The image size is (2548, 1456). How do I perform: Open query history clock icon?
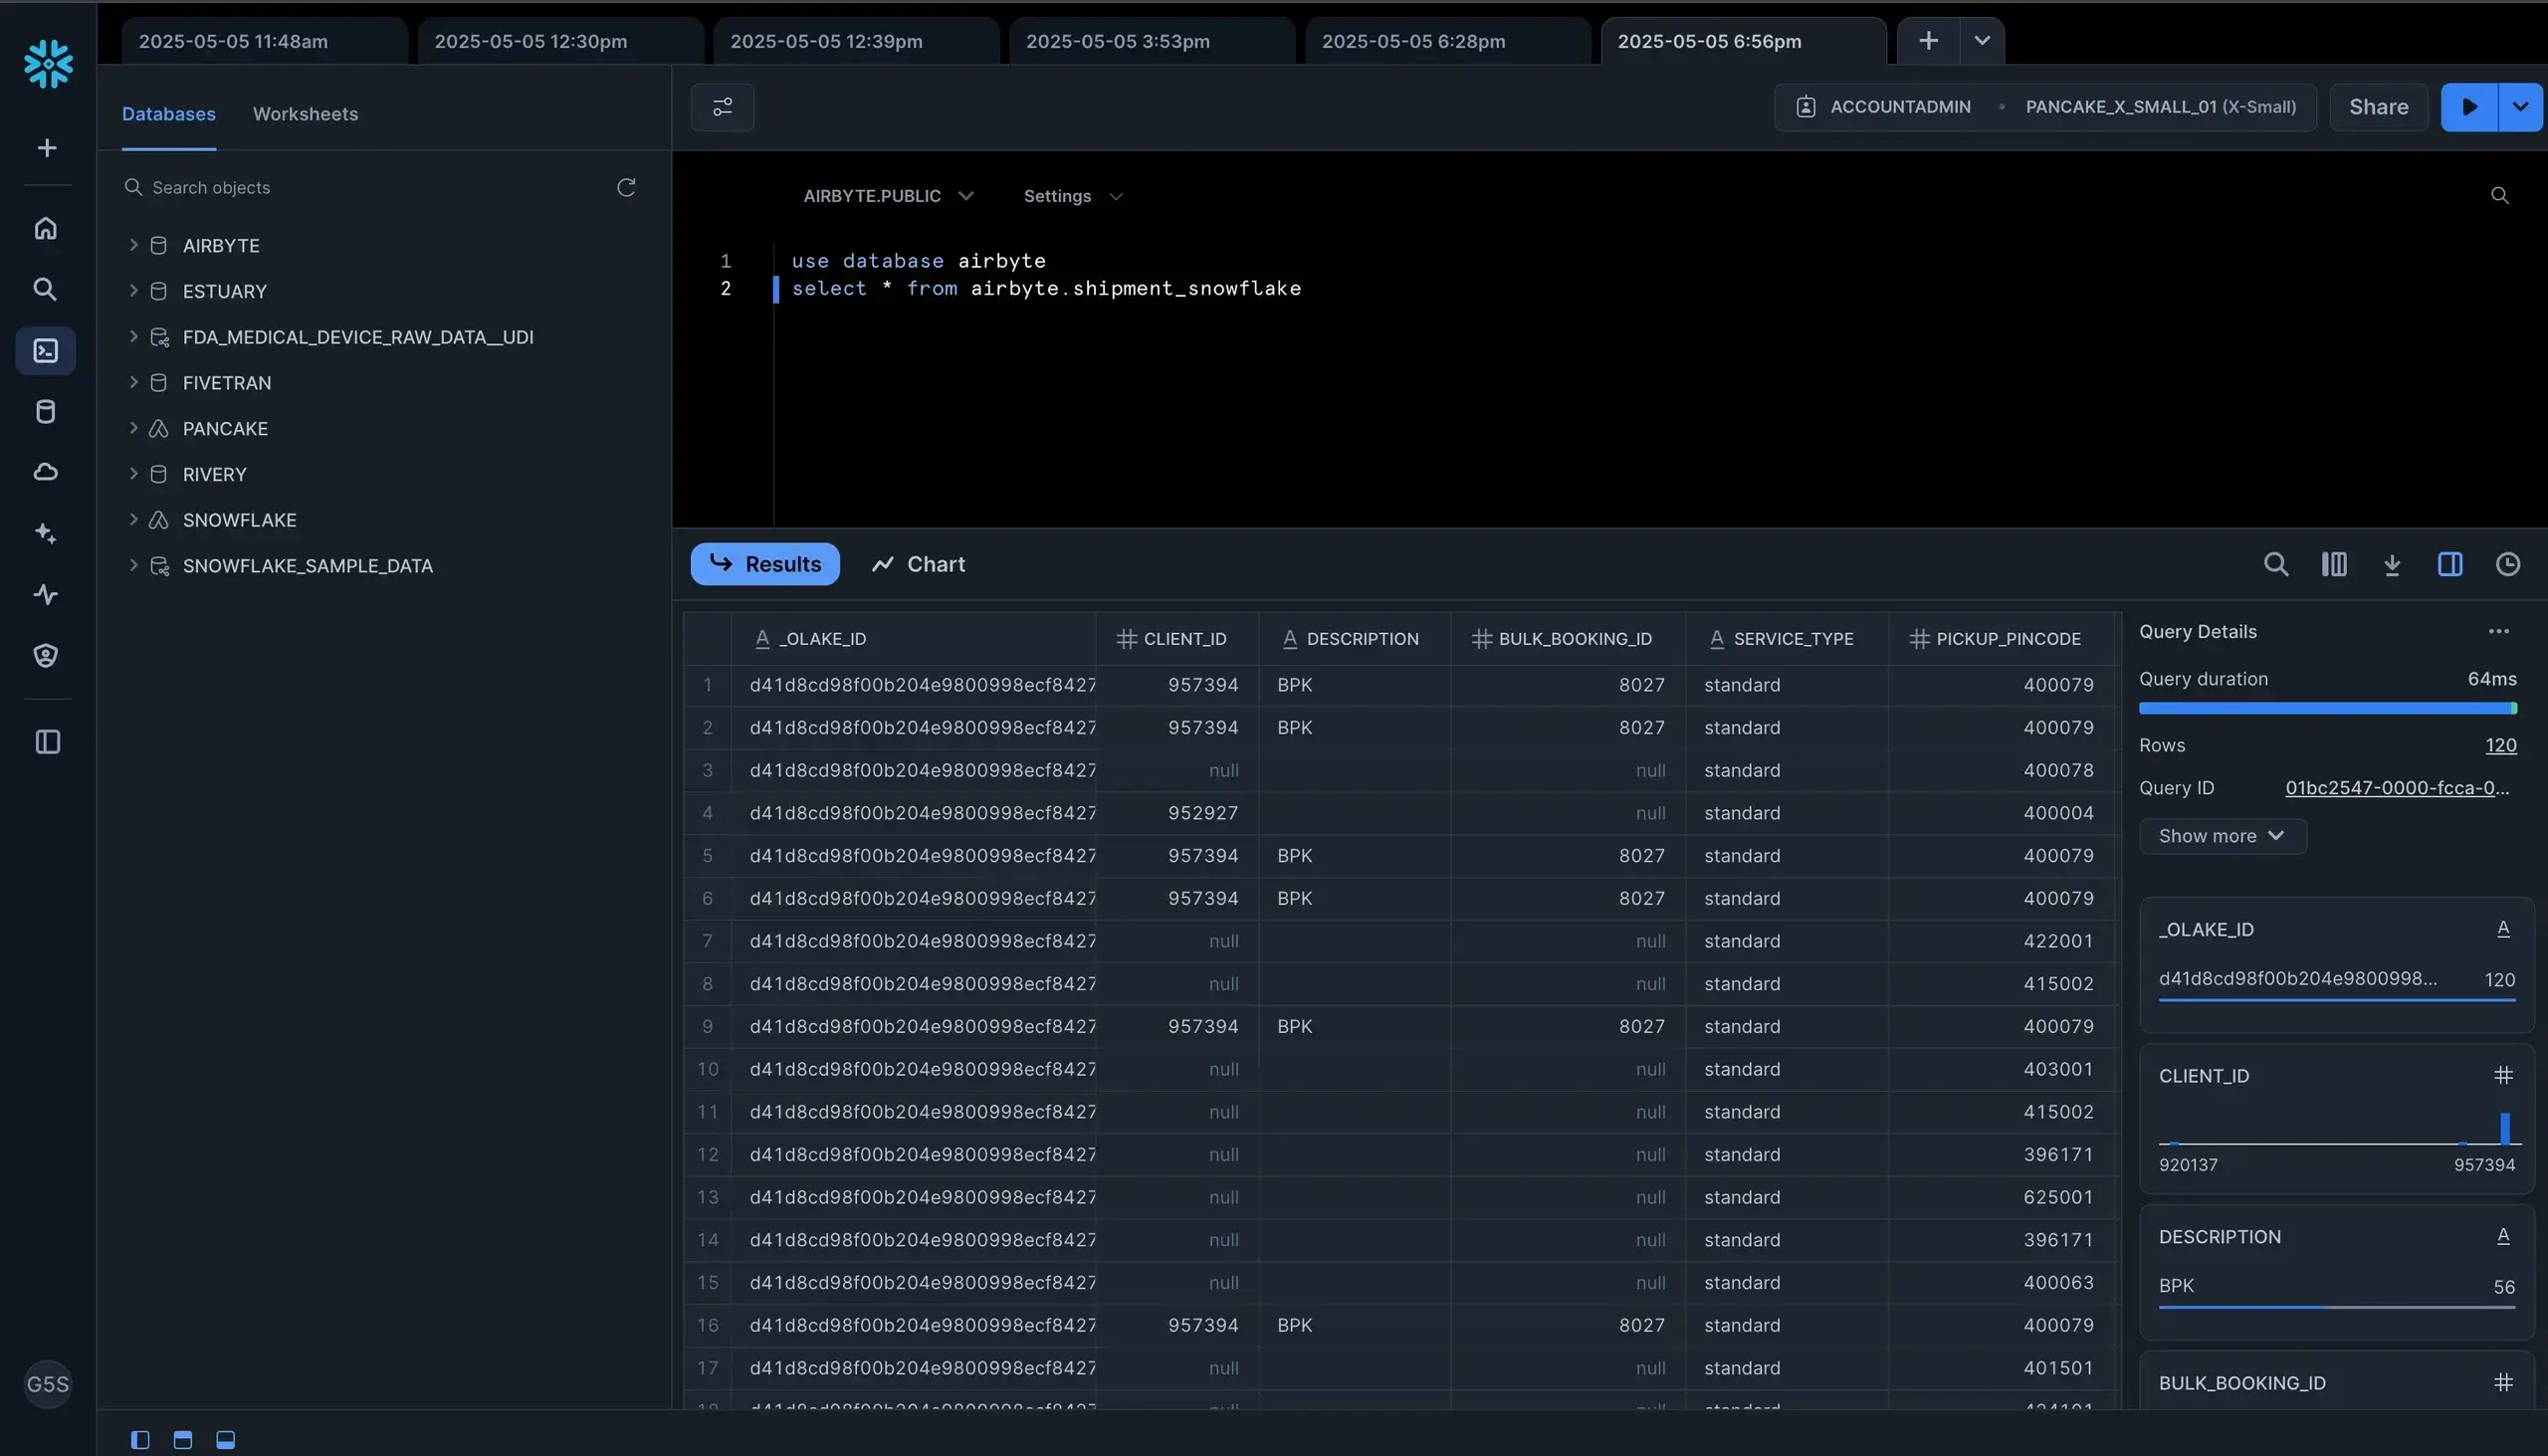2507,565
